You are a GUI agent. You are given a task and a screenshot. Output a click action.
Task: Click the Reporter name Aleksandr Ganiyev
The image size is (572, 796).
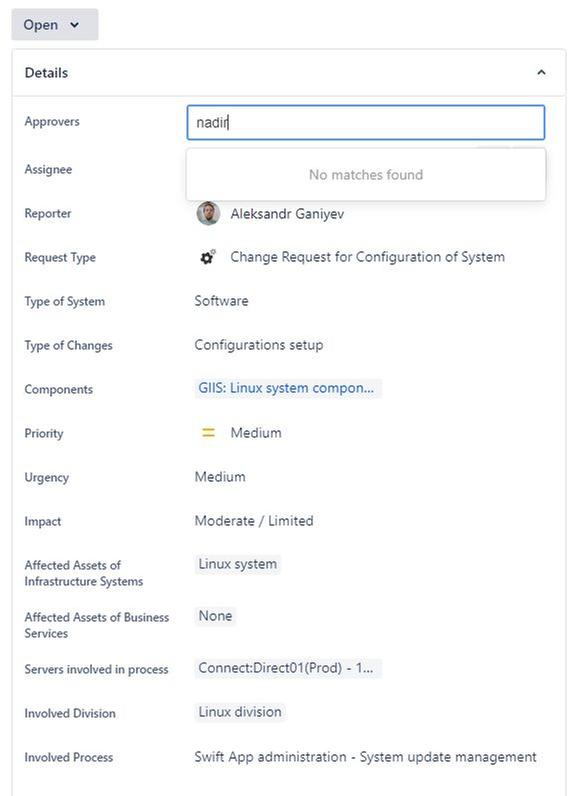point(287,214)
